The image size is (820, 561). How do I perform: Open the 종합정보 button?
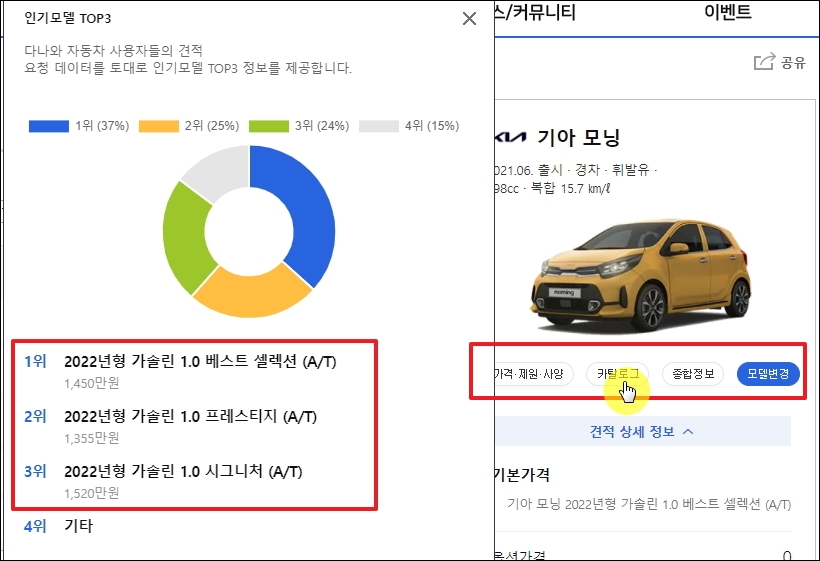(x=693, y=374)
